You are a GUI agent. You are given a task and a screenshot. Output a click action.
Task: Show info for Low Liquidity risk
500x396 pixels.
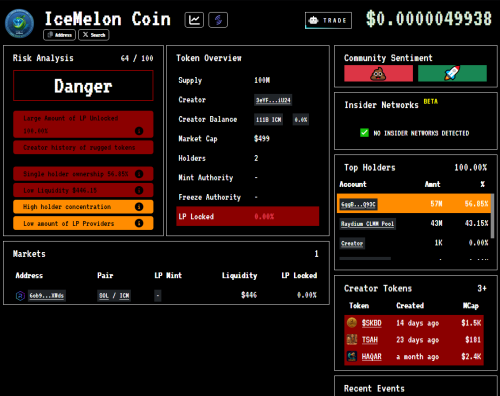[x=139, y=190]
